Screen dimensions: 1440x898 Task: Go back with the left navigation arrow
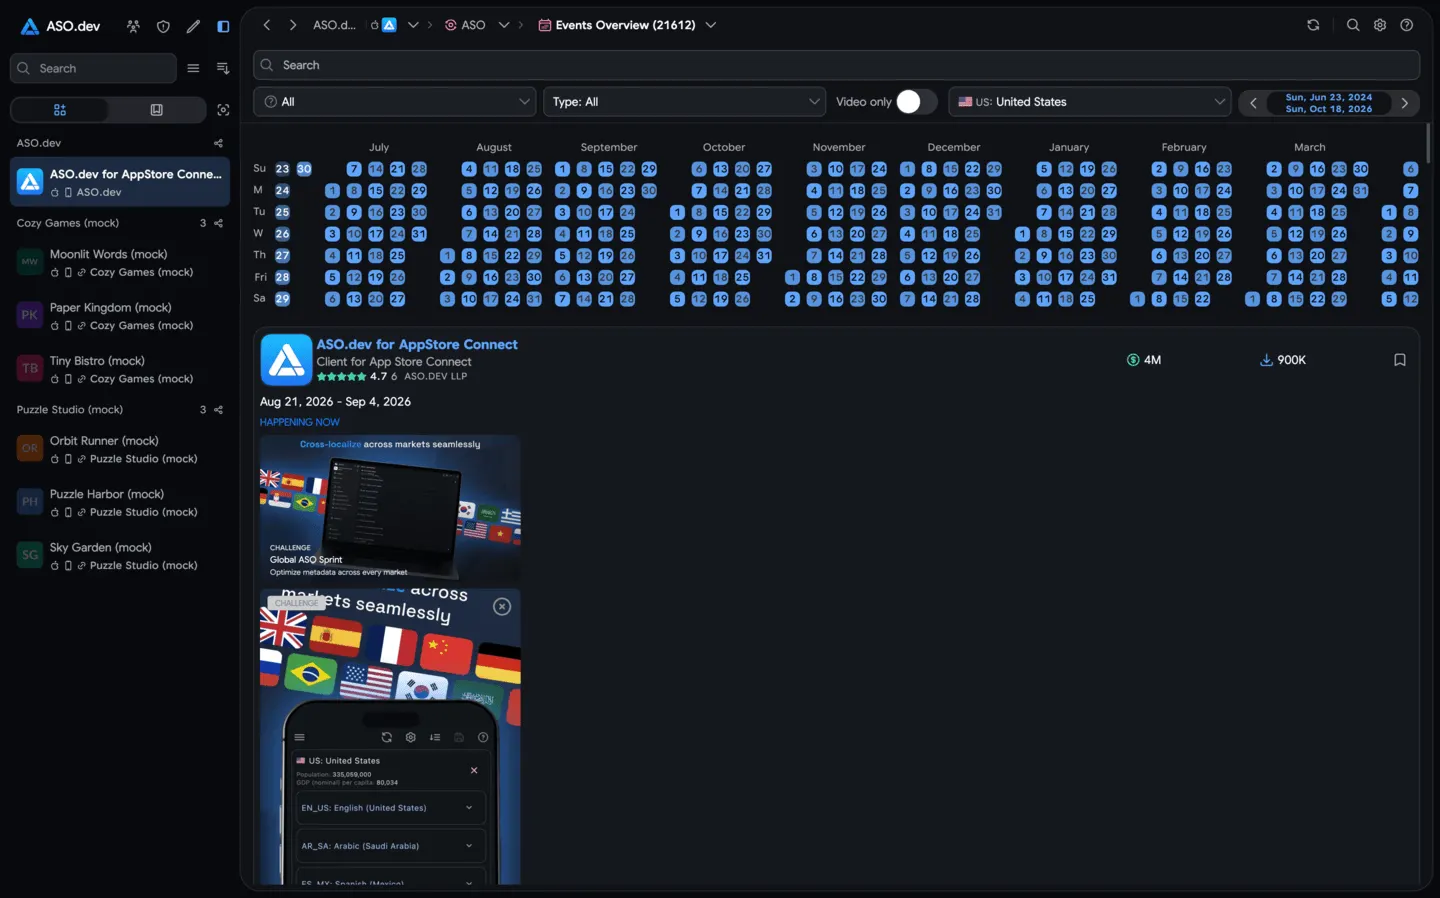(x=267, y=25)
